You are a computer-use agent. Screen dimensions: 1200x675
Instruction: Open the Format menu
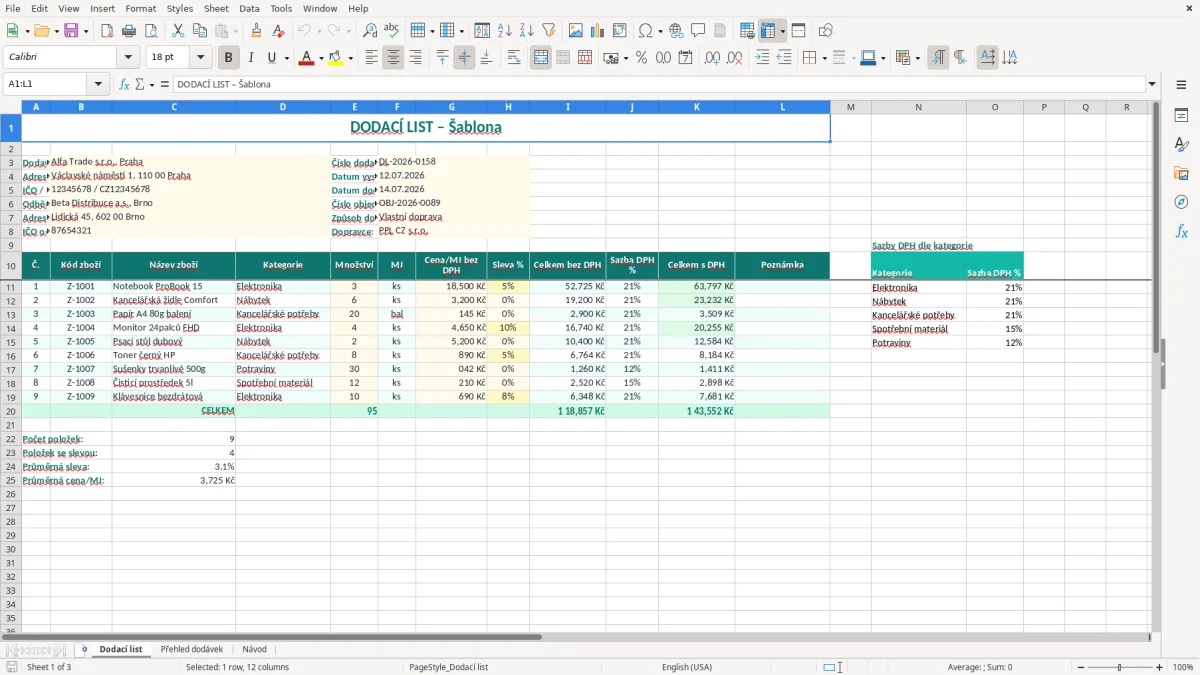pyautogui.click(x=140, y=8)
